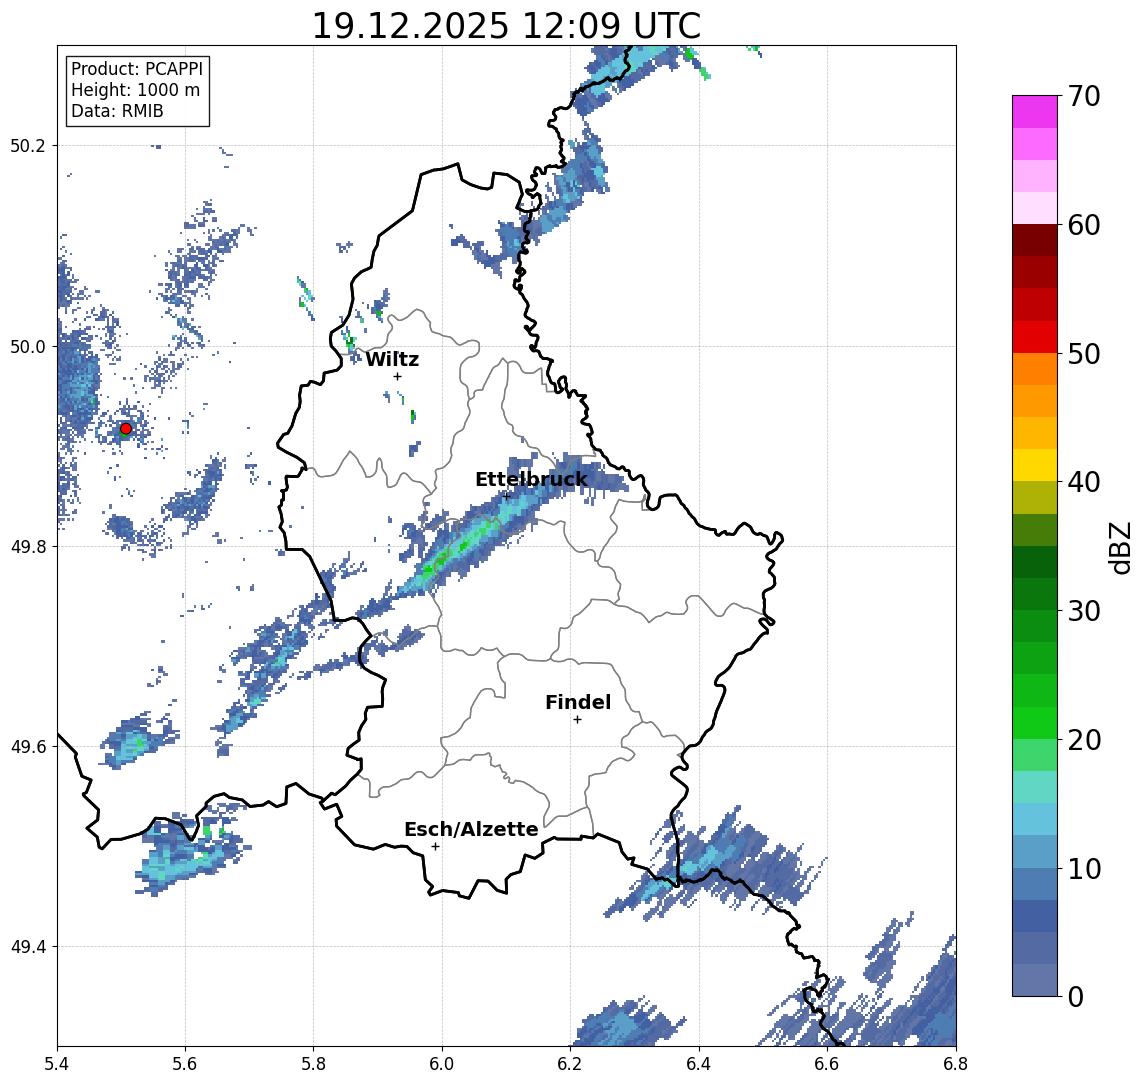The height and width of the screenshot is (1084, 1145).
Task: Select the Wiltz station label
Action: point(392,359)
